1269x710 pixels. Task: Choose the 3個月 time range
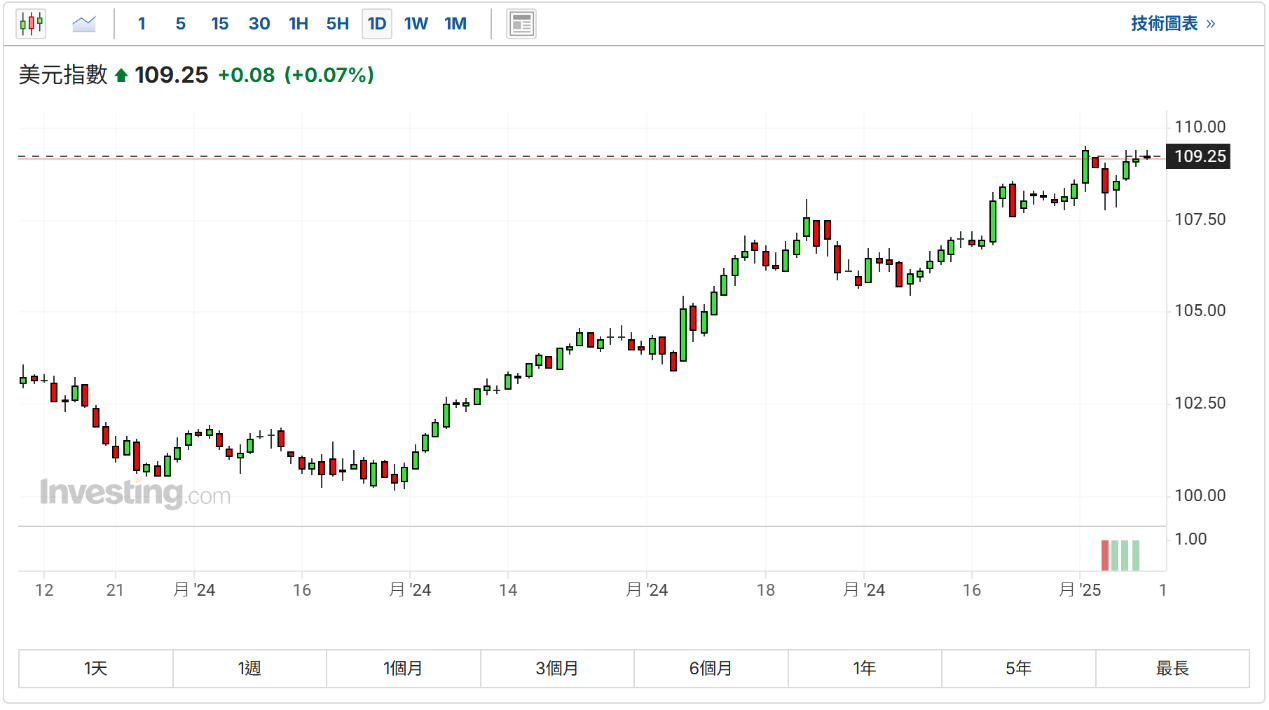click(558, 668)
